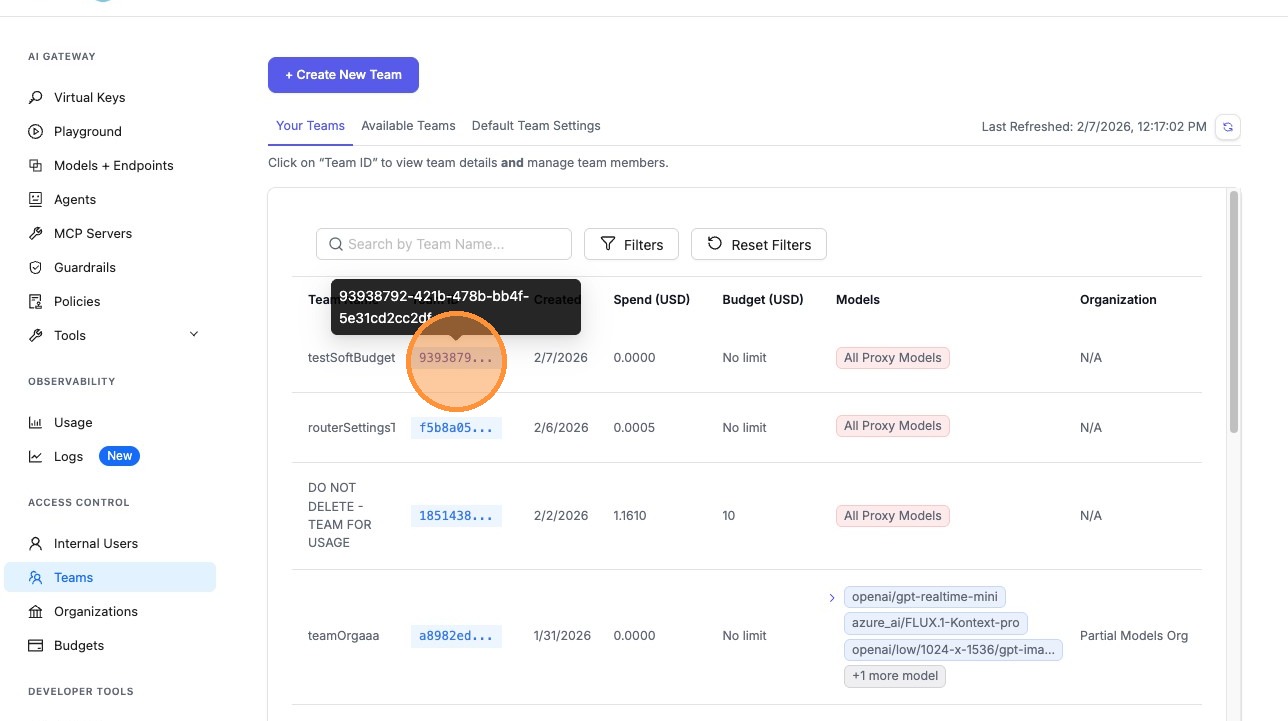Open the Filters button
The width and height of the screenshot is (1288, 721).
point(631,245)
